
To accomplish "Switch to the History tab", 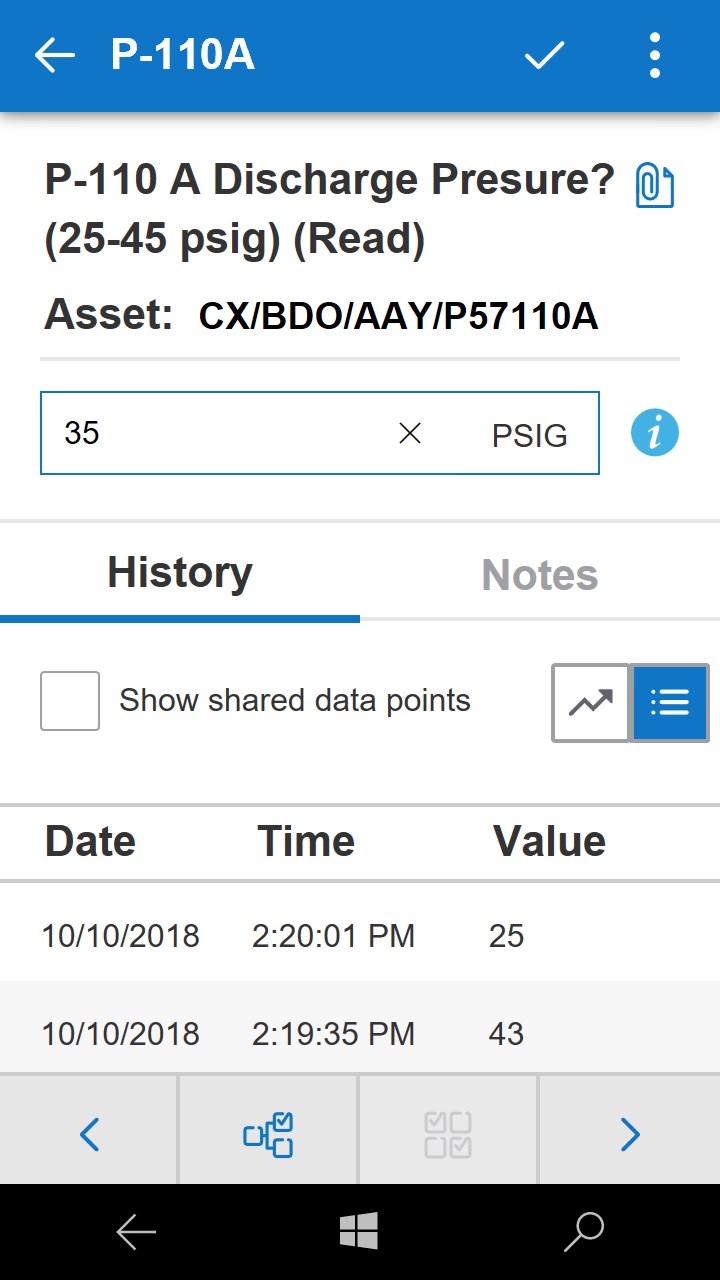I will point(180,574).
